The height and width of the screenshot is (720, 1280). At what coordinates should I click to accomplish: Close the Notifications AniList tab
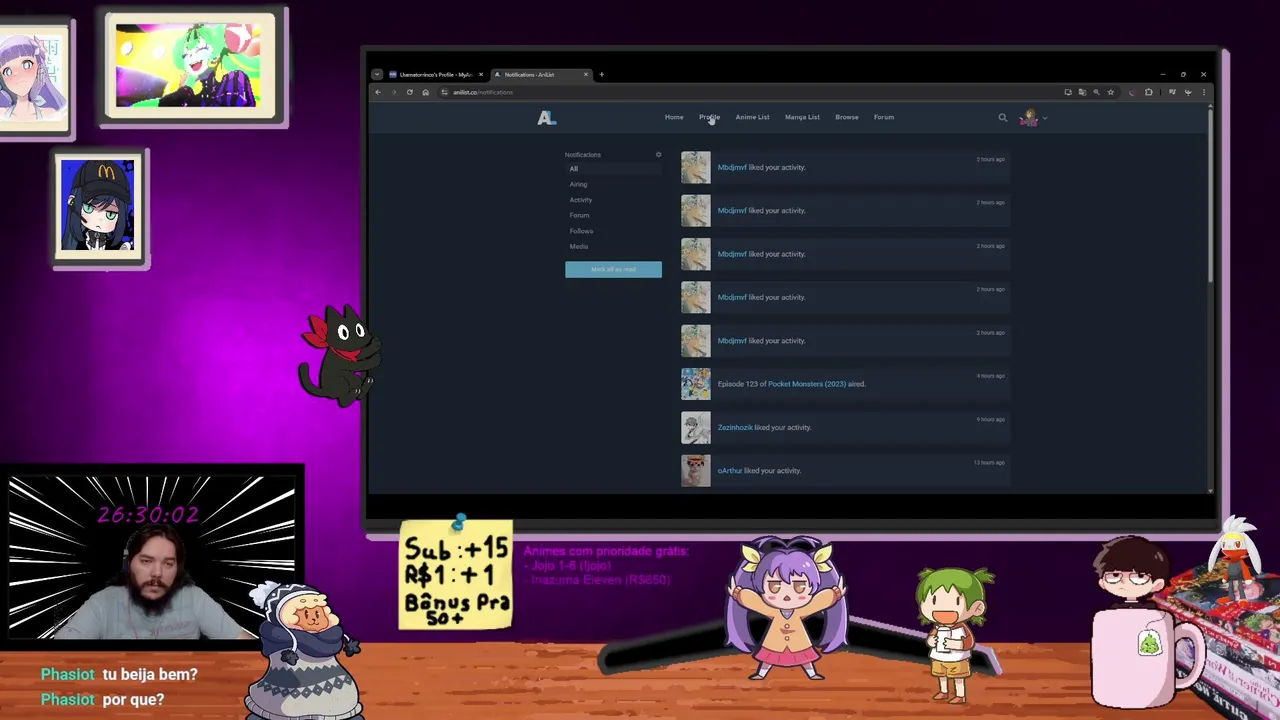click(586, 74)
